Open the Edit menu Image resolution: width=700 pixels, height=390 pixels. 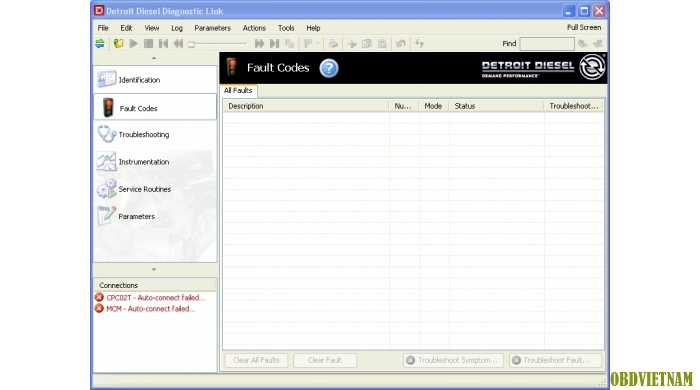(x=126, y=28)
